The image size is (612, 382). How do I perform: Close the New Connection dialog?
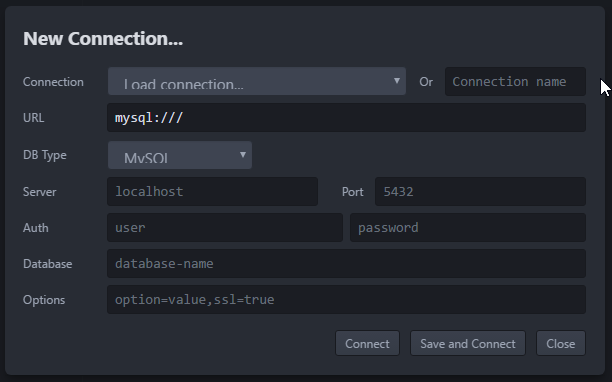pyautogui.click(x=561, y=343)
